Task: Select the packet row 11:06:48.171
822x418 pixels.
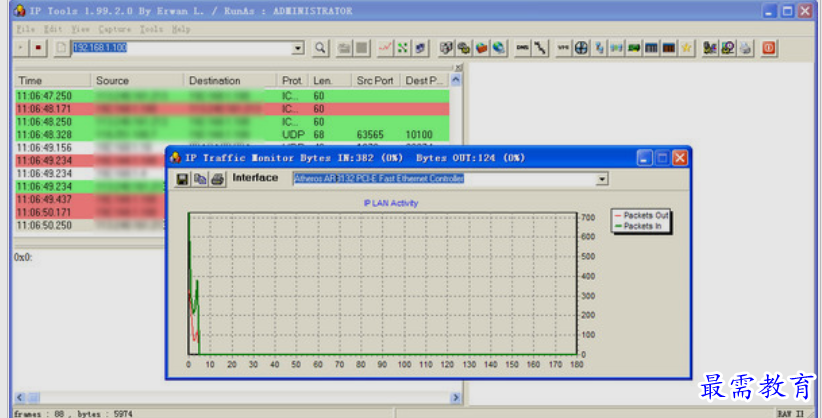Action: pyautogui.click(x=232, y=109)
